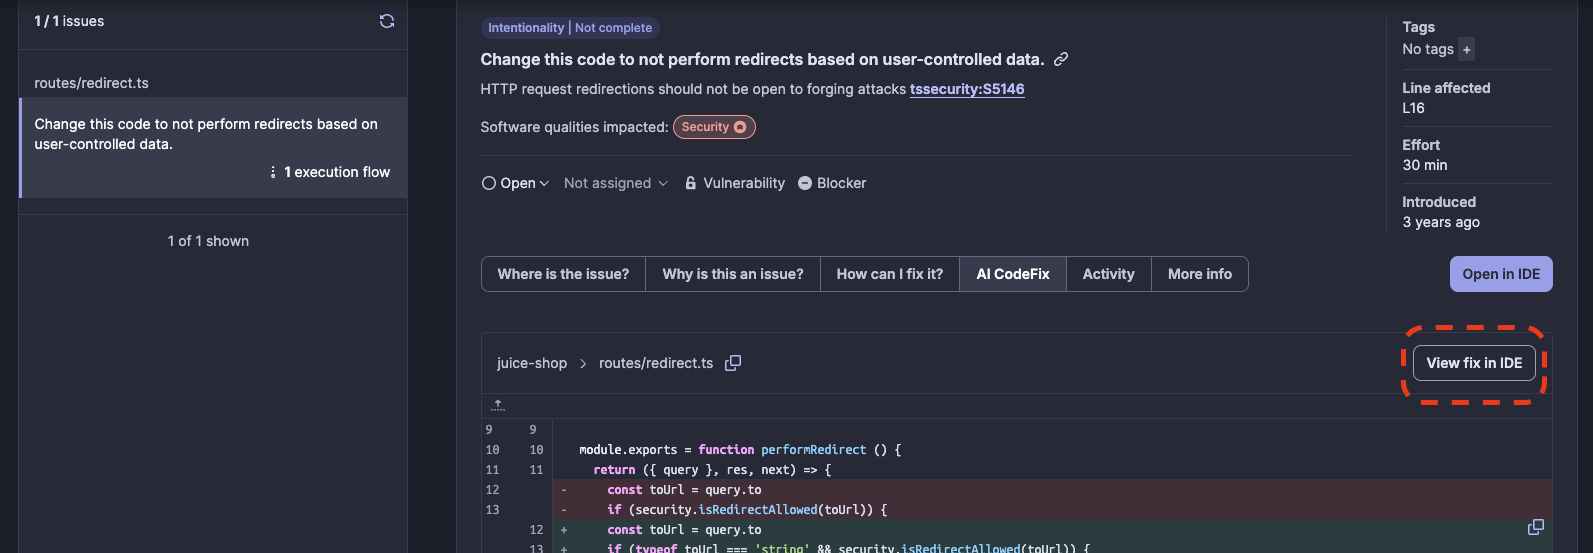Click the View fix in IDE button
The image size is (1593, 553).
coord(1474,363)
